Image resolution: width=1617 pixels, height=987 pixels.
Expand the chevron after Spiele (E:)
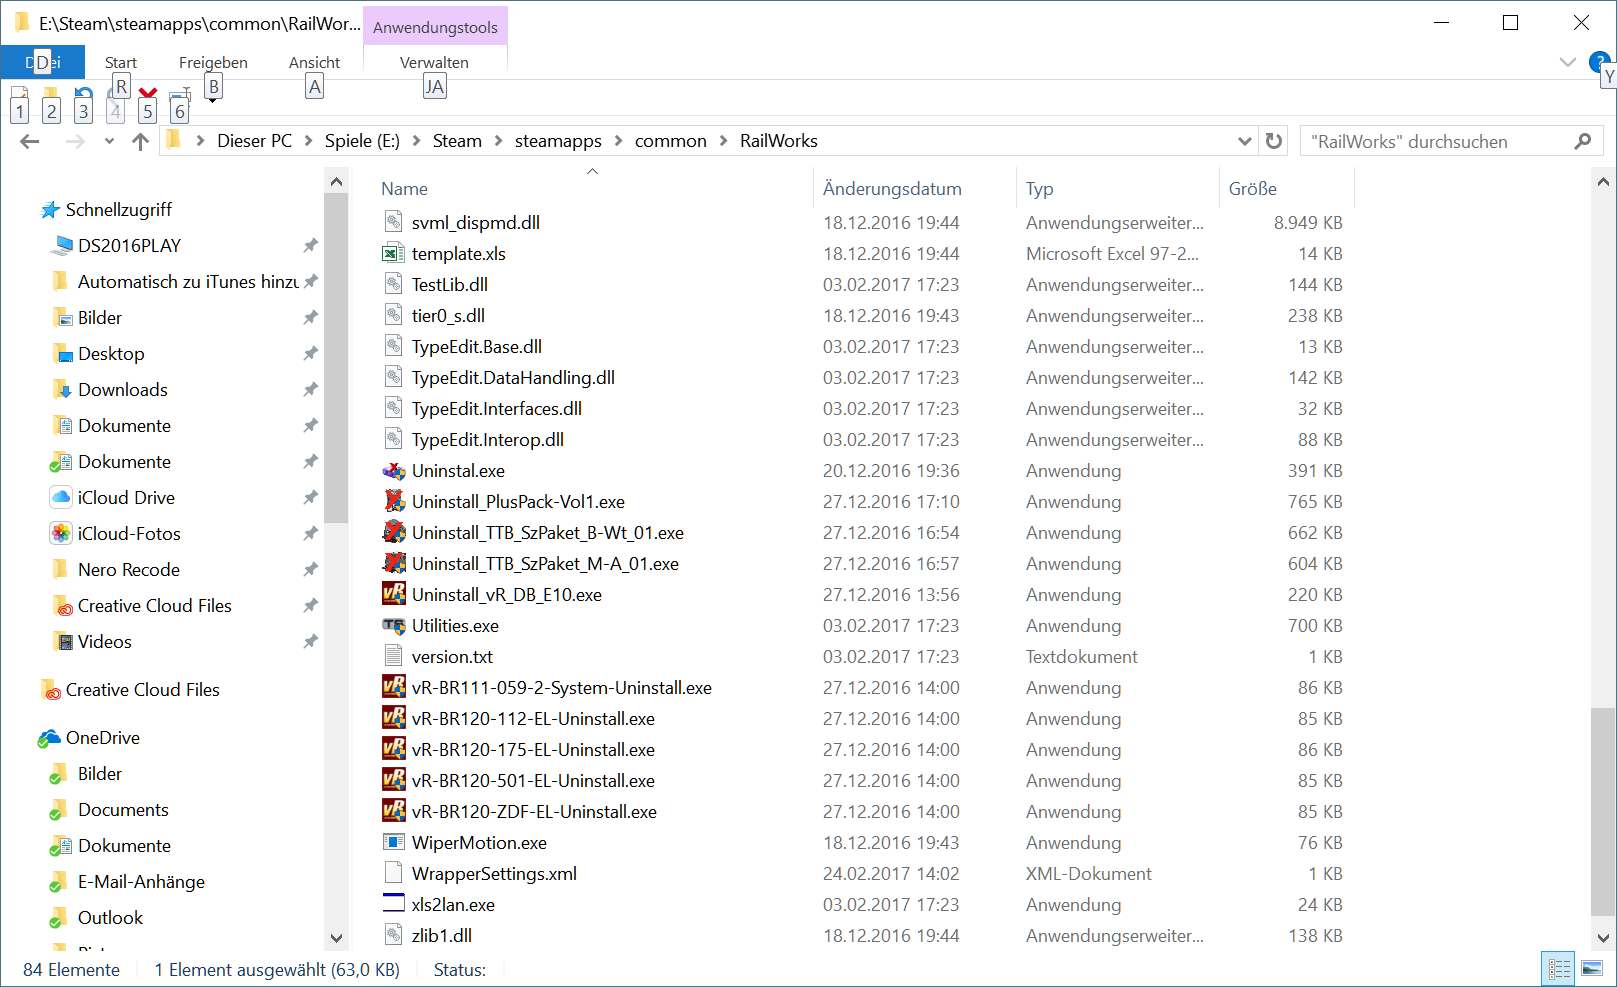pos(416,141)
